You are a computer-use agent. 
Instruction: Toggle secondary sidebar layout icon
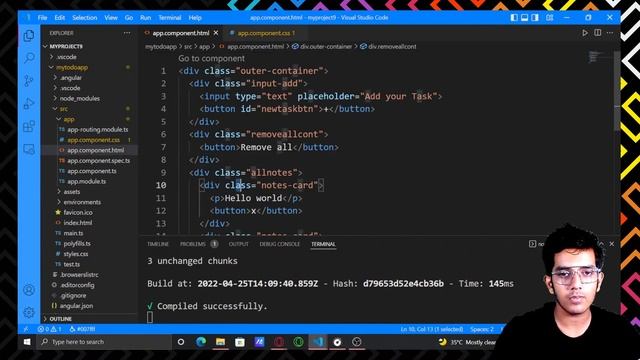(x=535, y=18)
